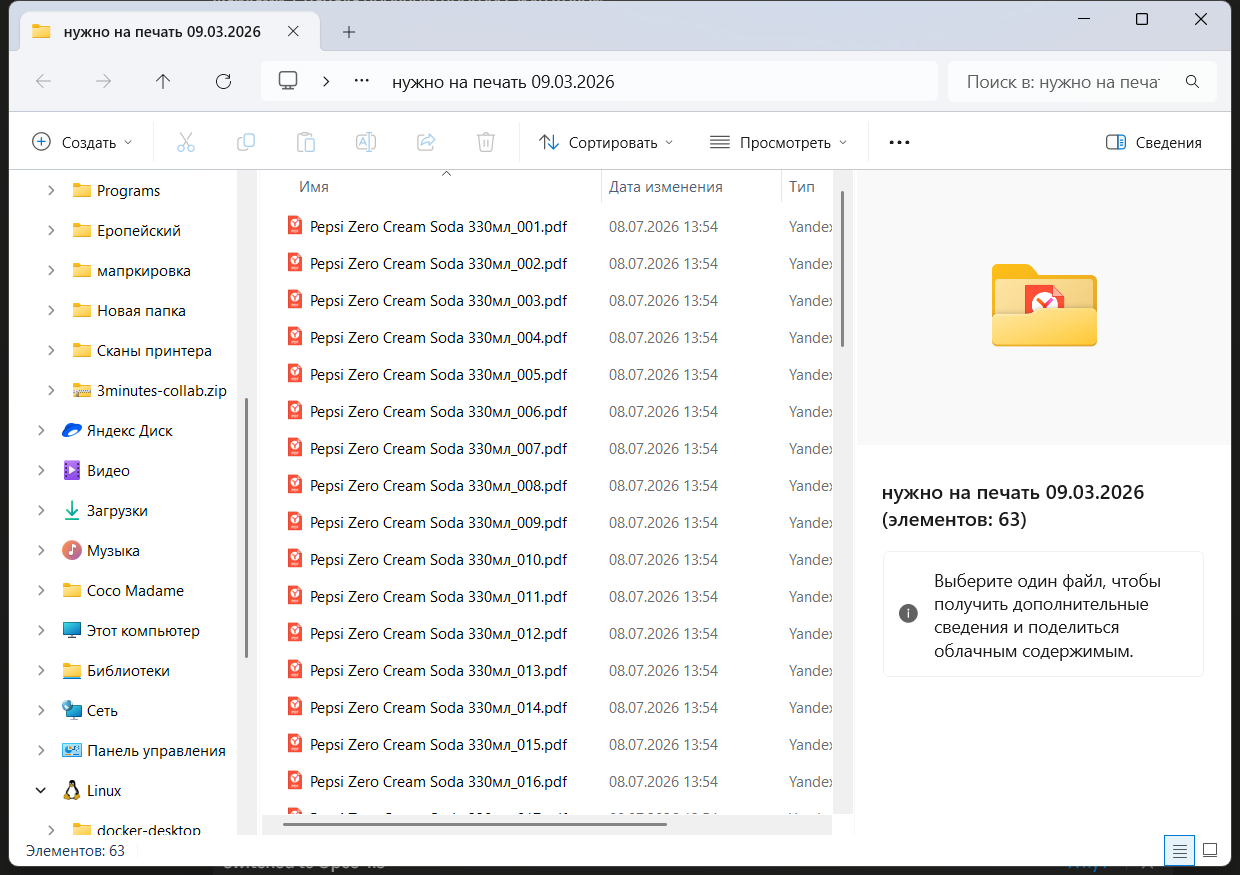This screenshot has width=1240, height=875.
Task: Toggle the Сведения details pane
Action: 1154,142
